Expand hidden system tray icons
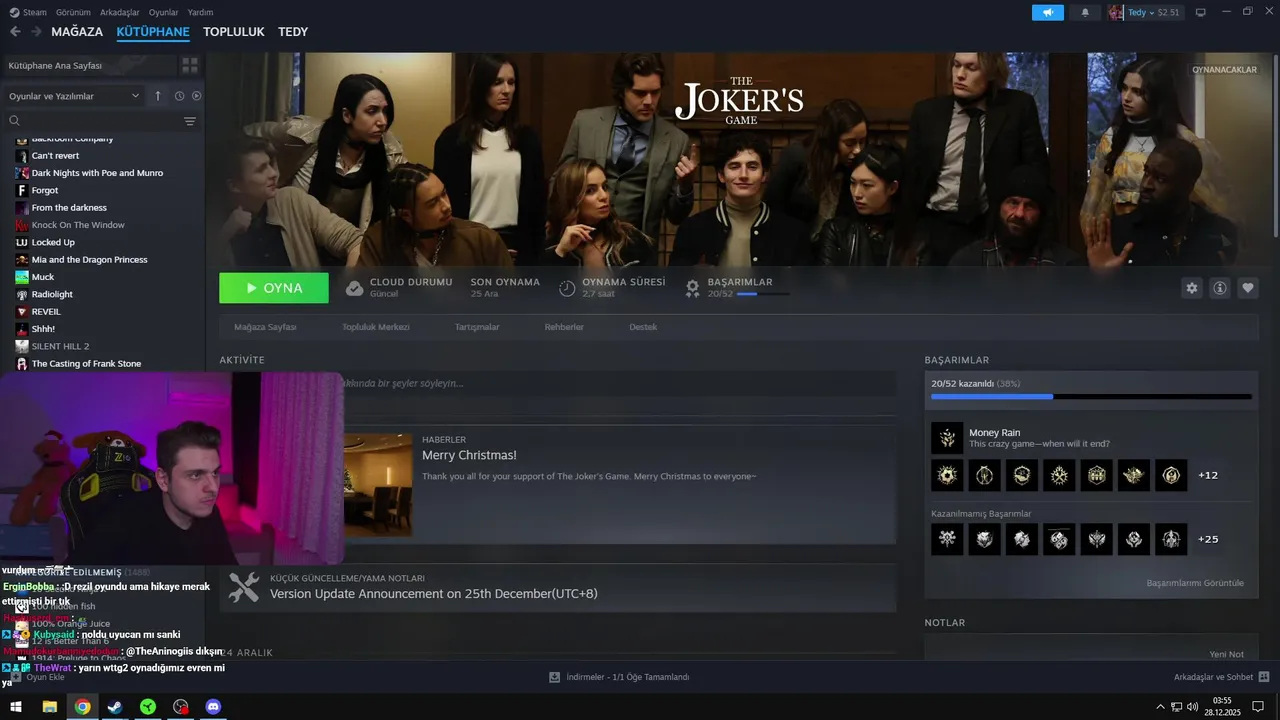This screenshot has width=1280, height=720. [x=1161, y=707]
